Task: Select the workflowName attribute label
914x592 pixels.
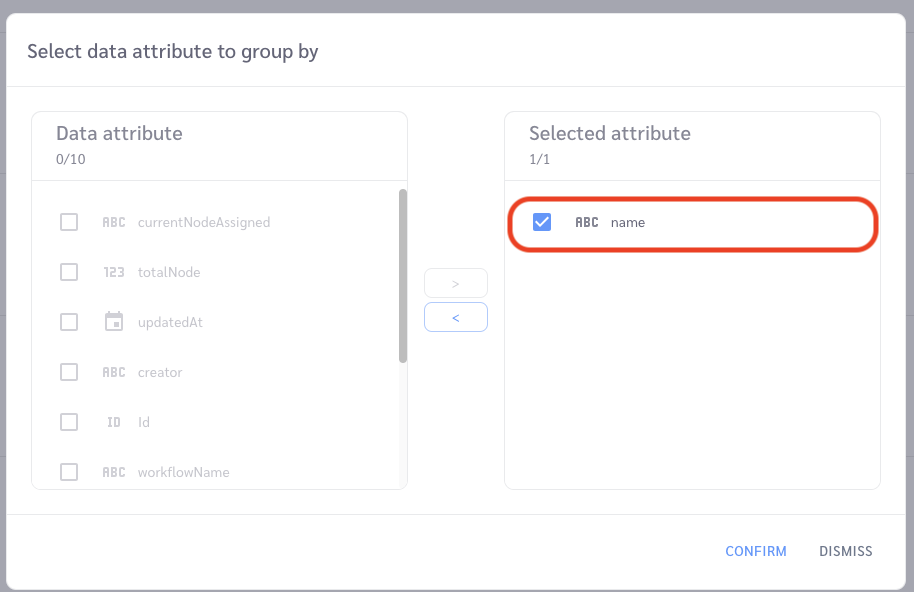Action: tap(184, 473)
